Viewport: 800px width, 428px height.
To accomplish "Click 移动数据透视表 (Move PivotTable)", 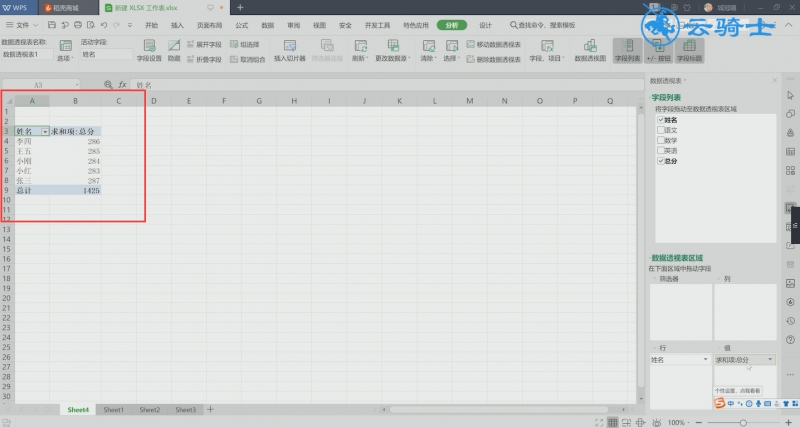I will click(494, 44).
